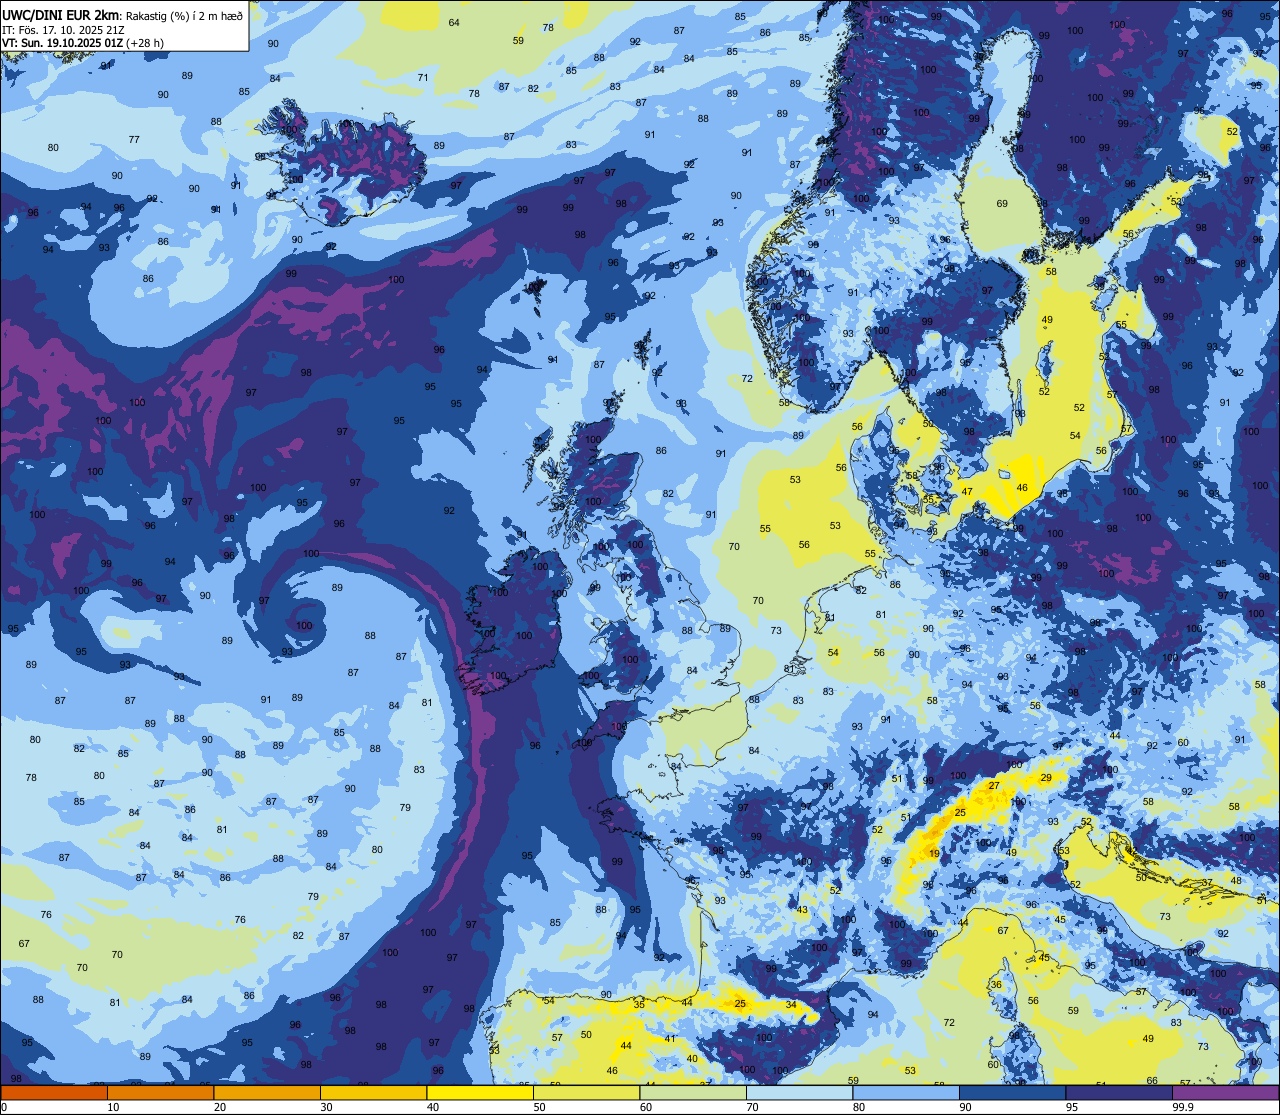1280x1115 pixels.
Task: Click the humidity value "19" over the Alps
Action: (x=933, y=854)
